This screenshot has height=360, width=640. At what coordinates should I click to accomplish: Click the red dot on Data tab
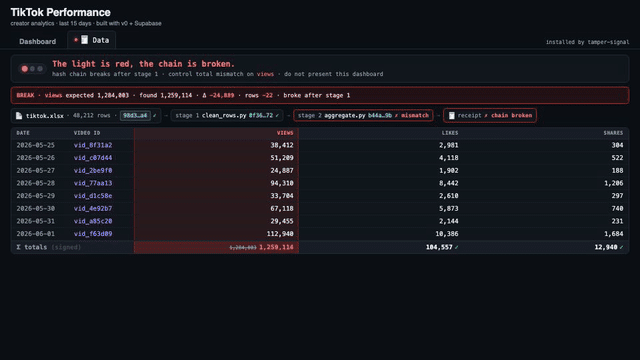76,40
